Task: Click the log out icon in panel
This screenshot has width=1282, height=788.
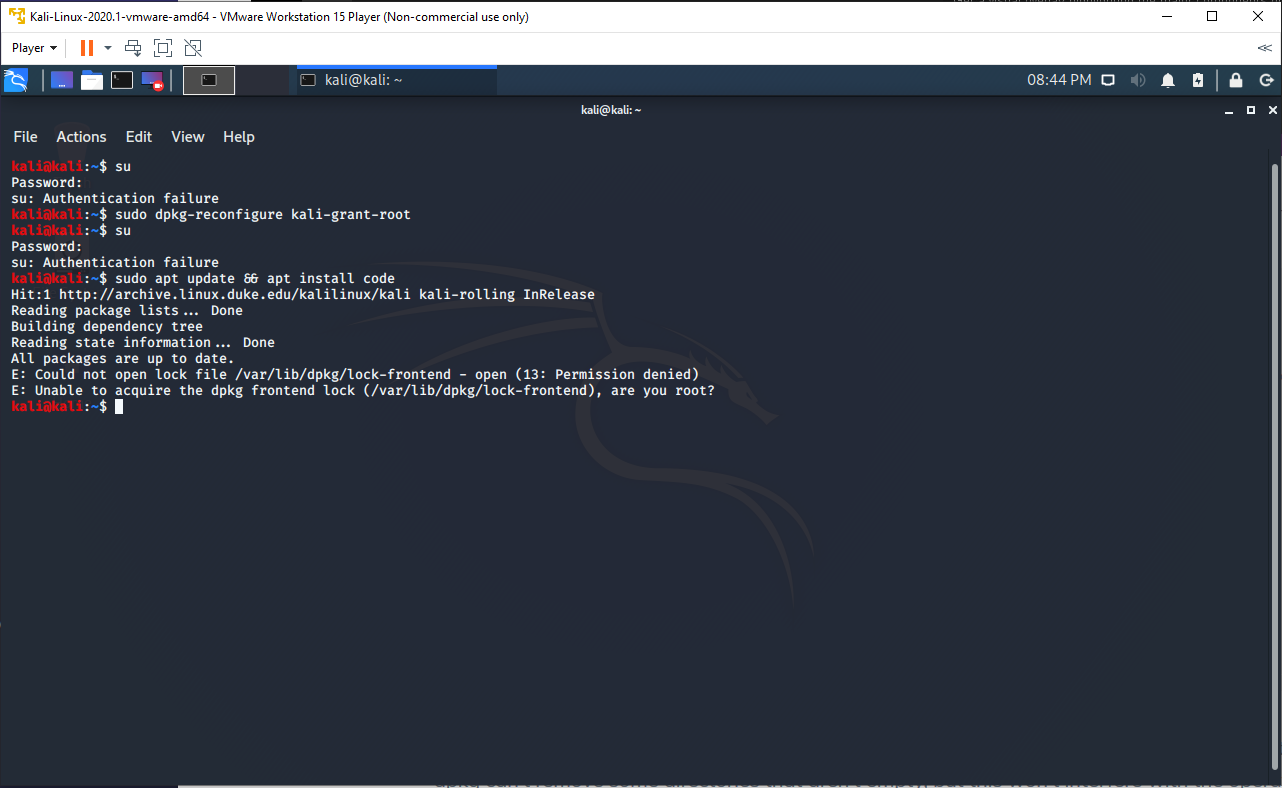Action: [x=1266, y=80]
